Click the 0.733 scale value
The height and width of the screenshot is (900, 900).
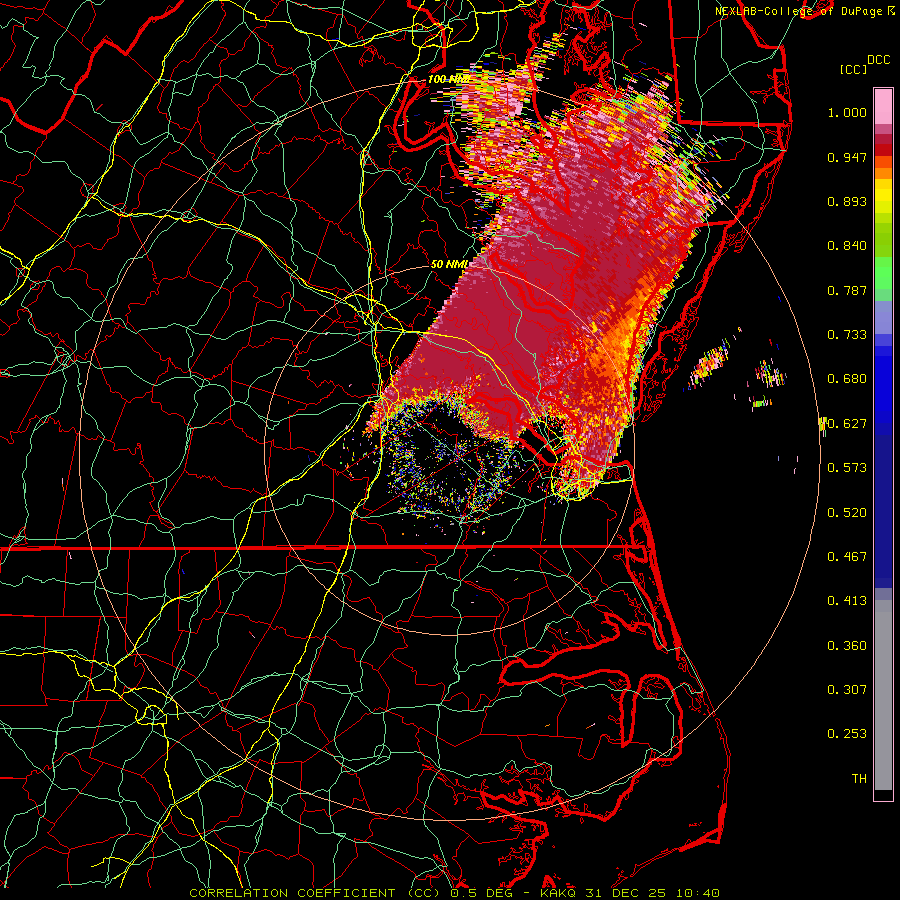tap(847, 335)
